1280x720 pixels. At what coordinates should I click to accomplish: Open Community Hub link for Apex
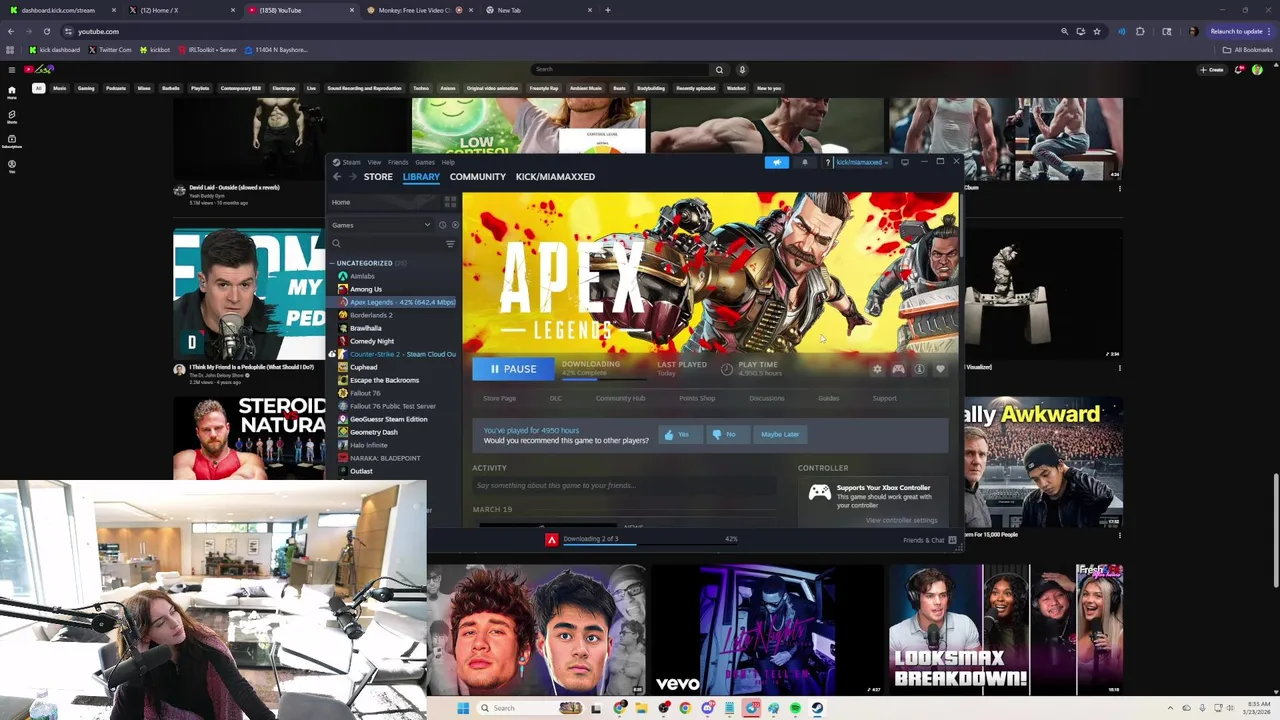point(620,398)
